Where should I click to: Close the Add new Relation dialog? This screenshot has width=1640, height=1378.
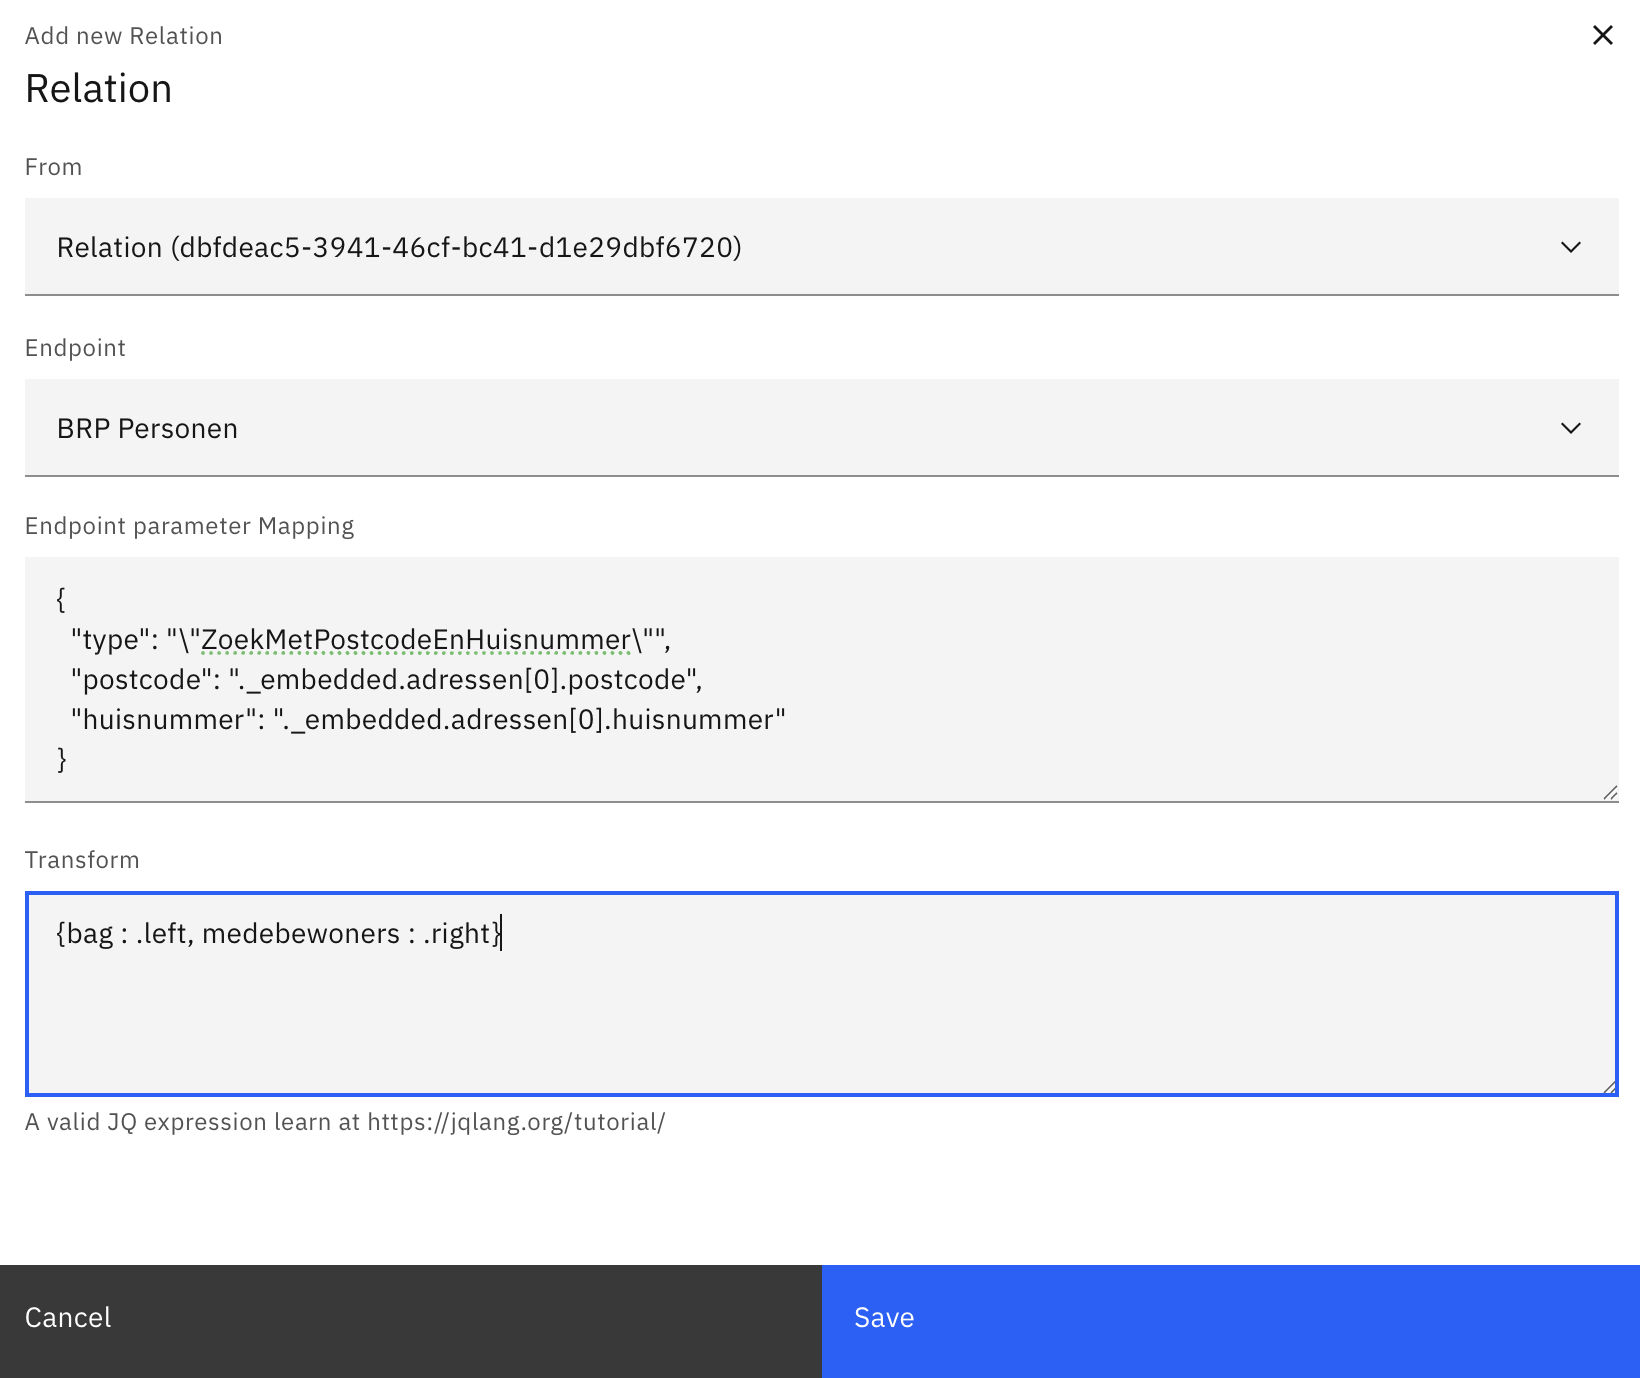[1602, 35]
